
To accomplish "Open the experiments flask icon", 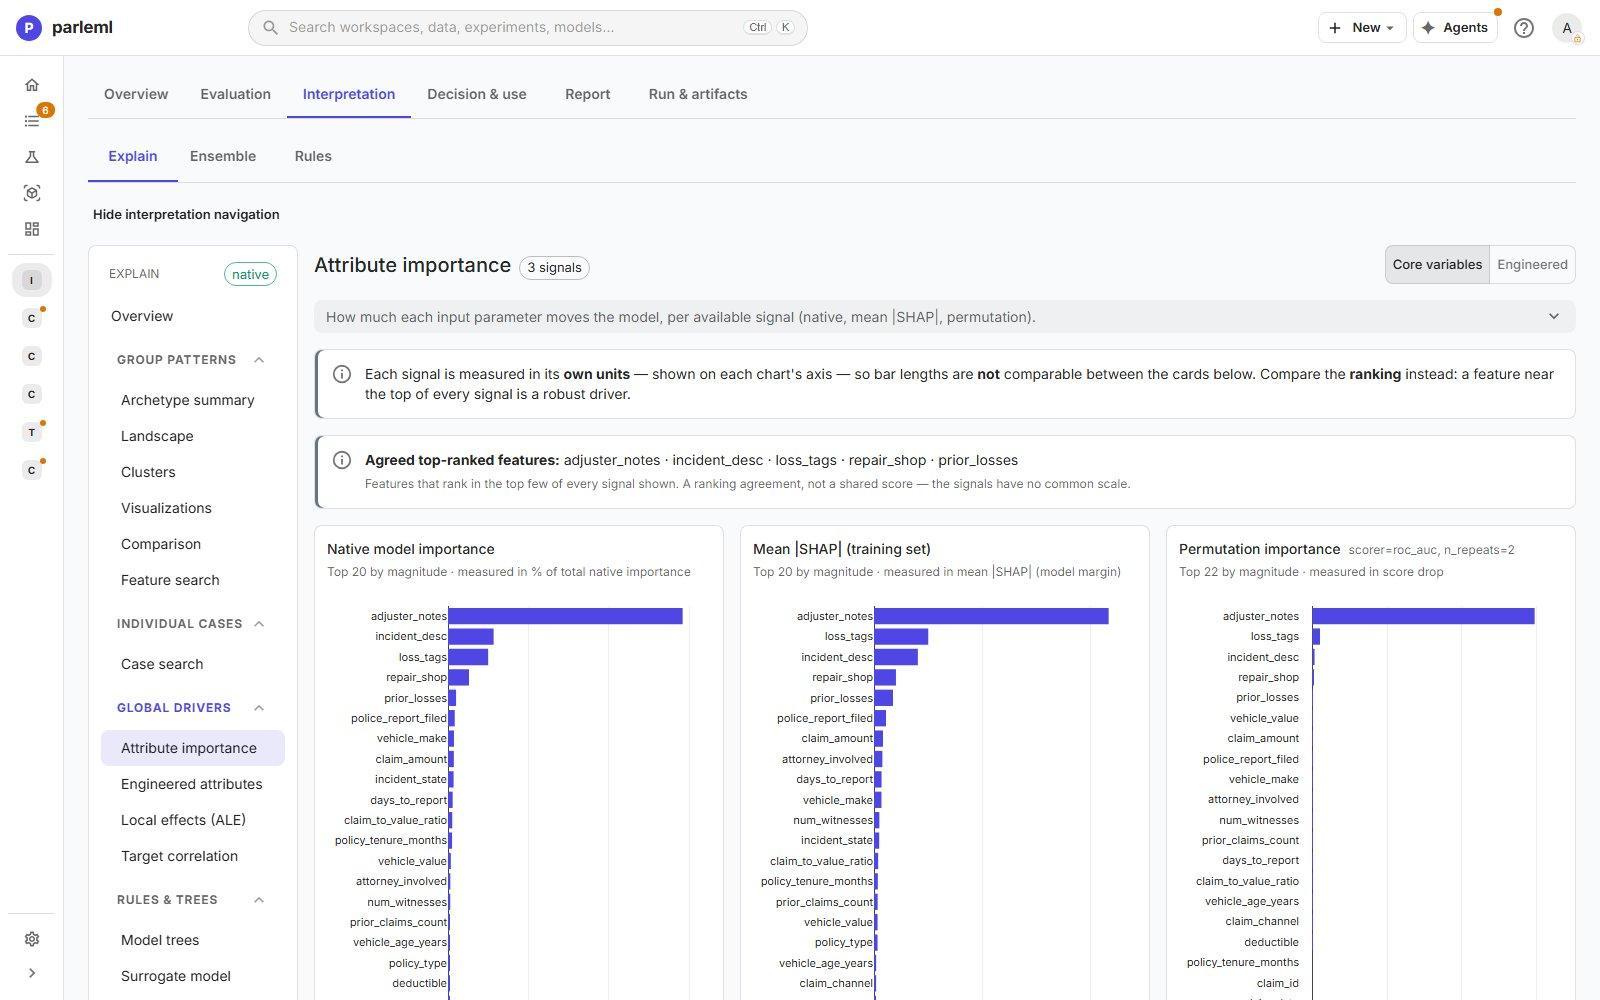I will (x=32, y=157).
